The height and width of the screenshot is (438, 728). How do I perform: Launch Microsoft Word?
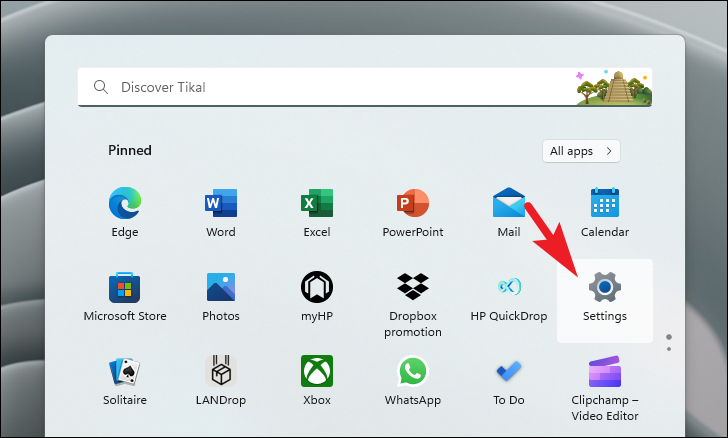pos(221,203)
